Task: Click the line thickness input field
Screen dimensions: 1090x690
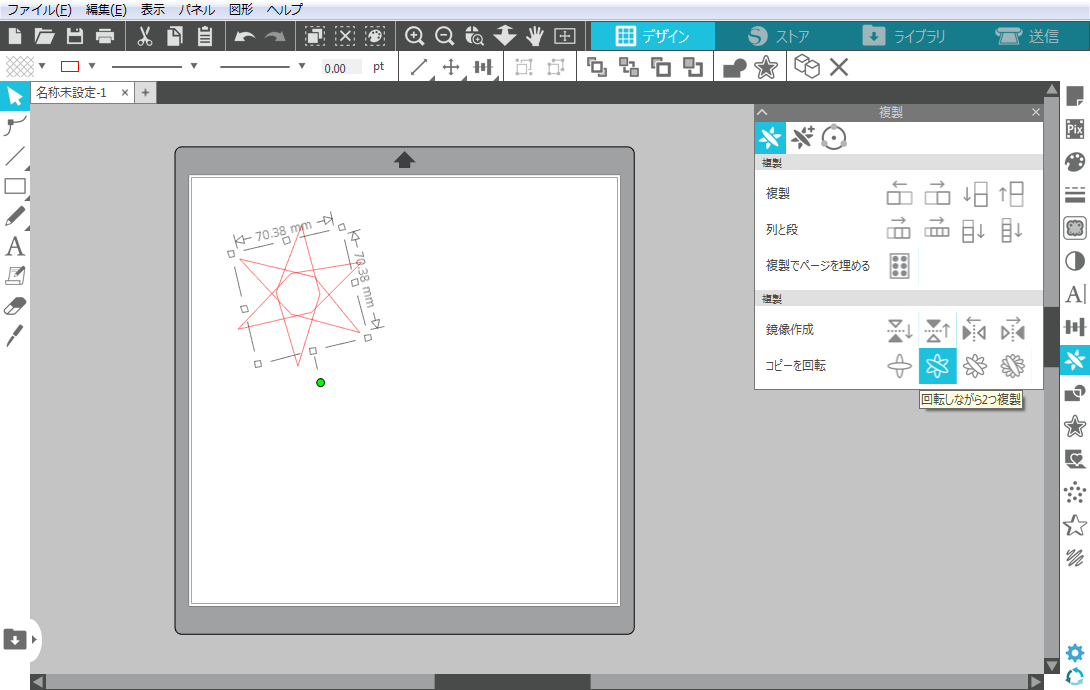Action: click(341, 68)
